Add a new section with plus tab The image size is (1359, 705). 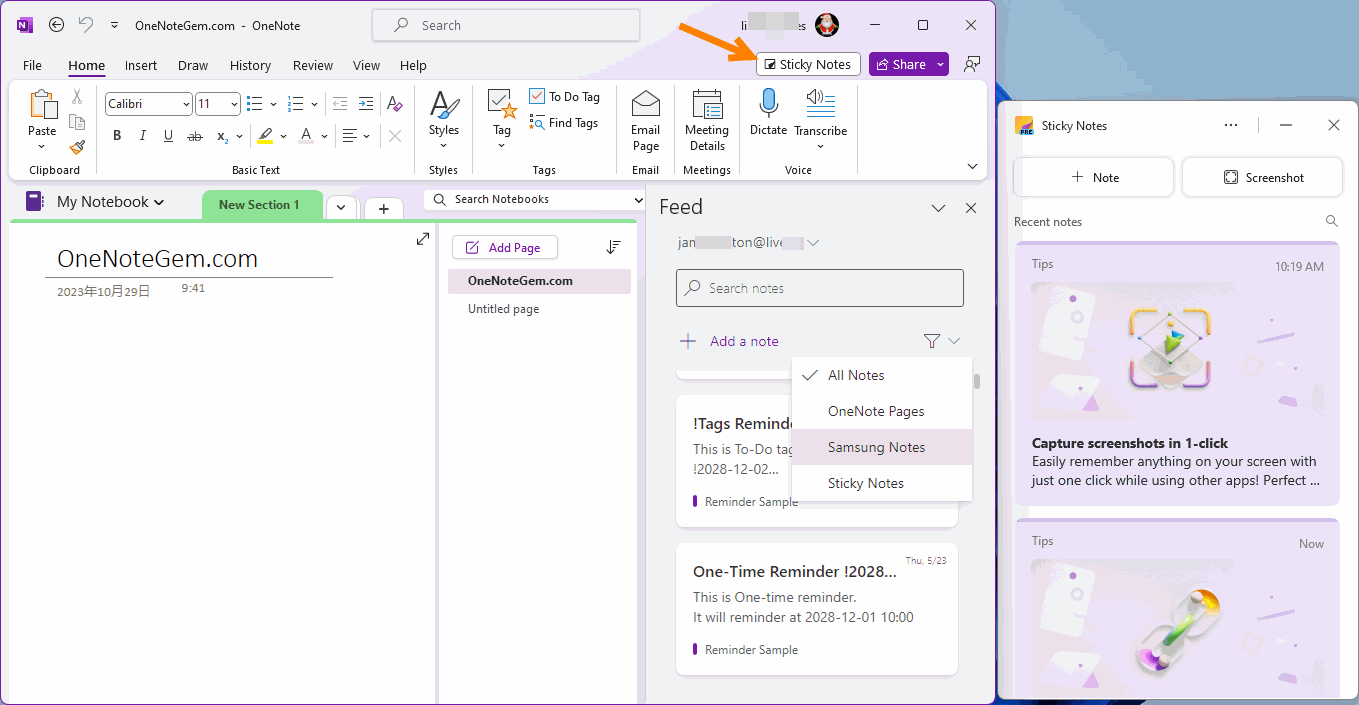(383, 208)
